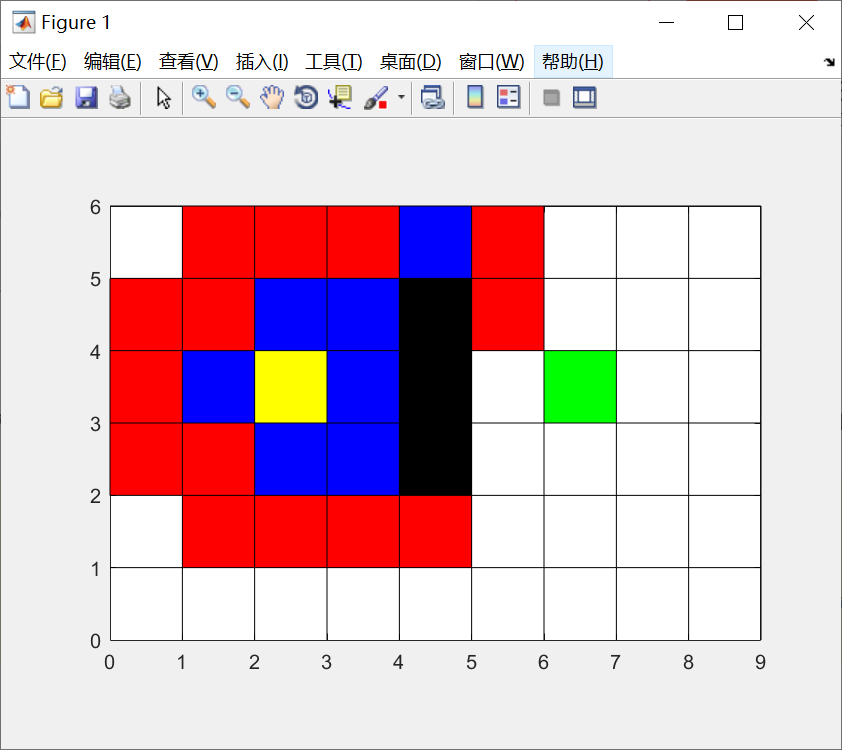Viewport: 842px width, 750px height.
Task: Open a file with the folder icon
Action: 52,98
